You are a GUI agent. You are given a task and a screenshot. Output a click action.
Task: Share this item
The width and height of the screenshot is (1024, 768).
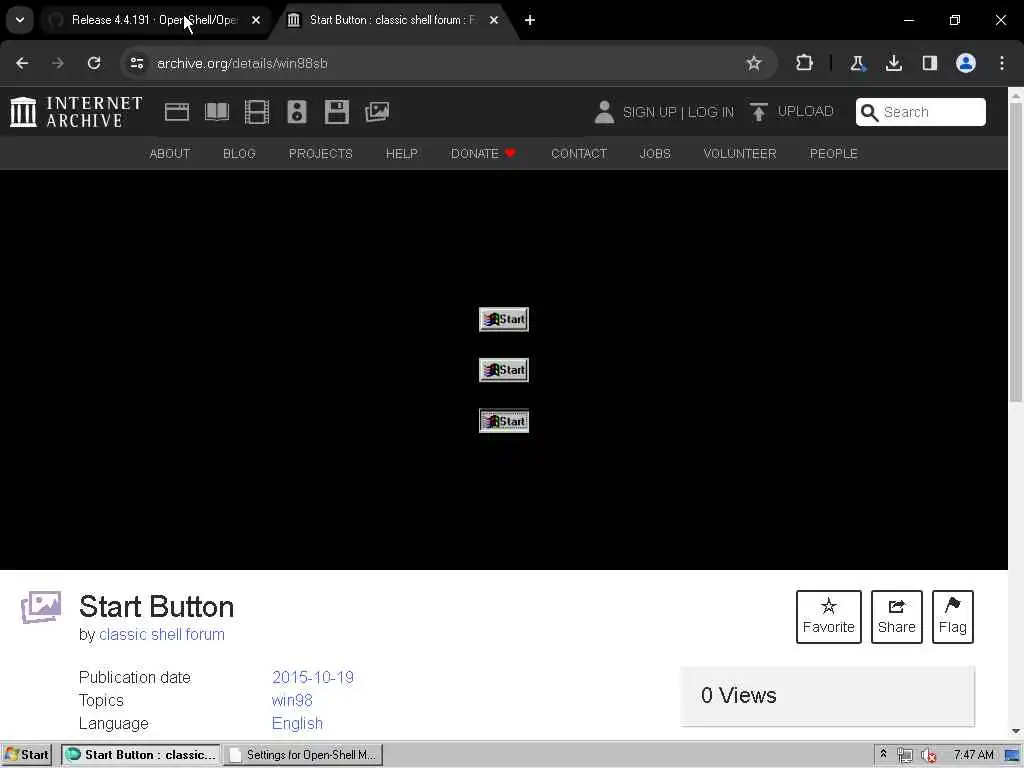(x=897, y=617)
